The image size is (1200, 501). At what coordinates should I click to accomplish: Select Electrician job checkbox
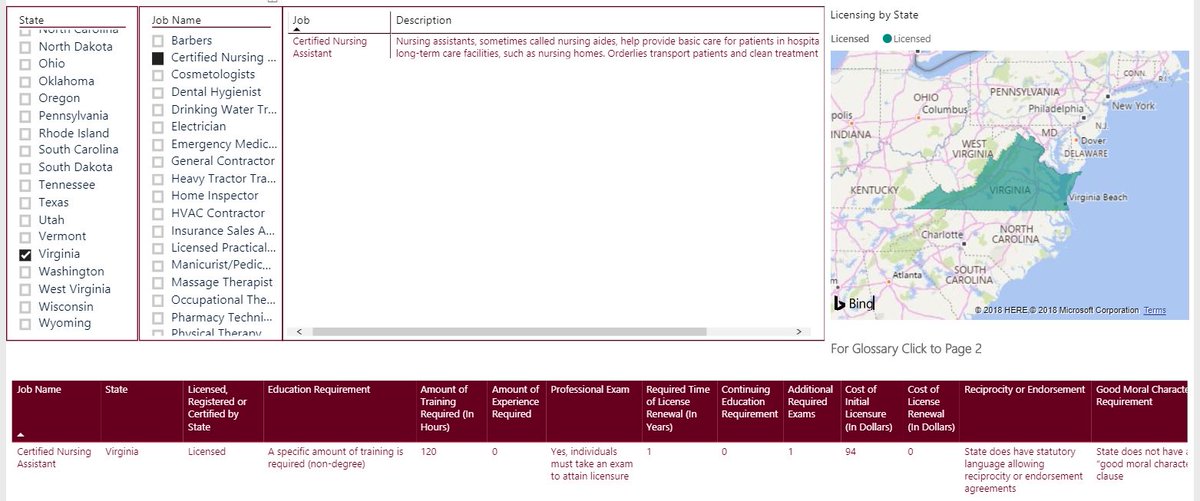pyautogui.click(x=158, y=127)
